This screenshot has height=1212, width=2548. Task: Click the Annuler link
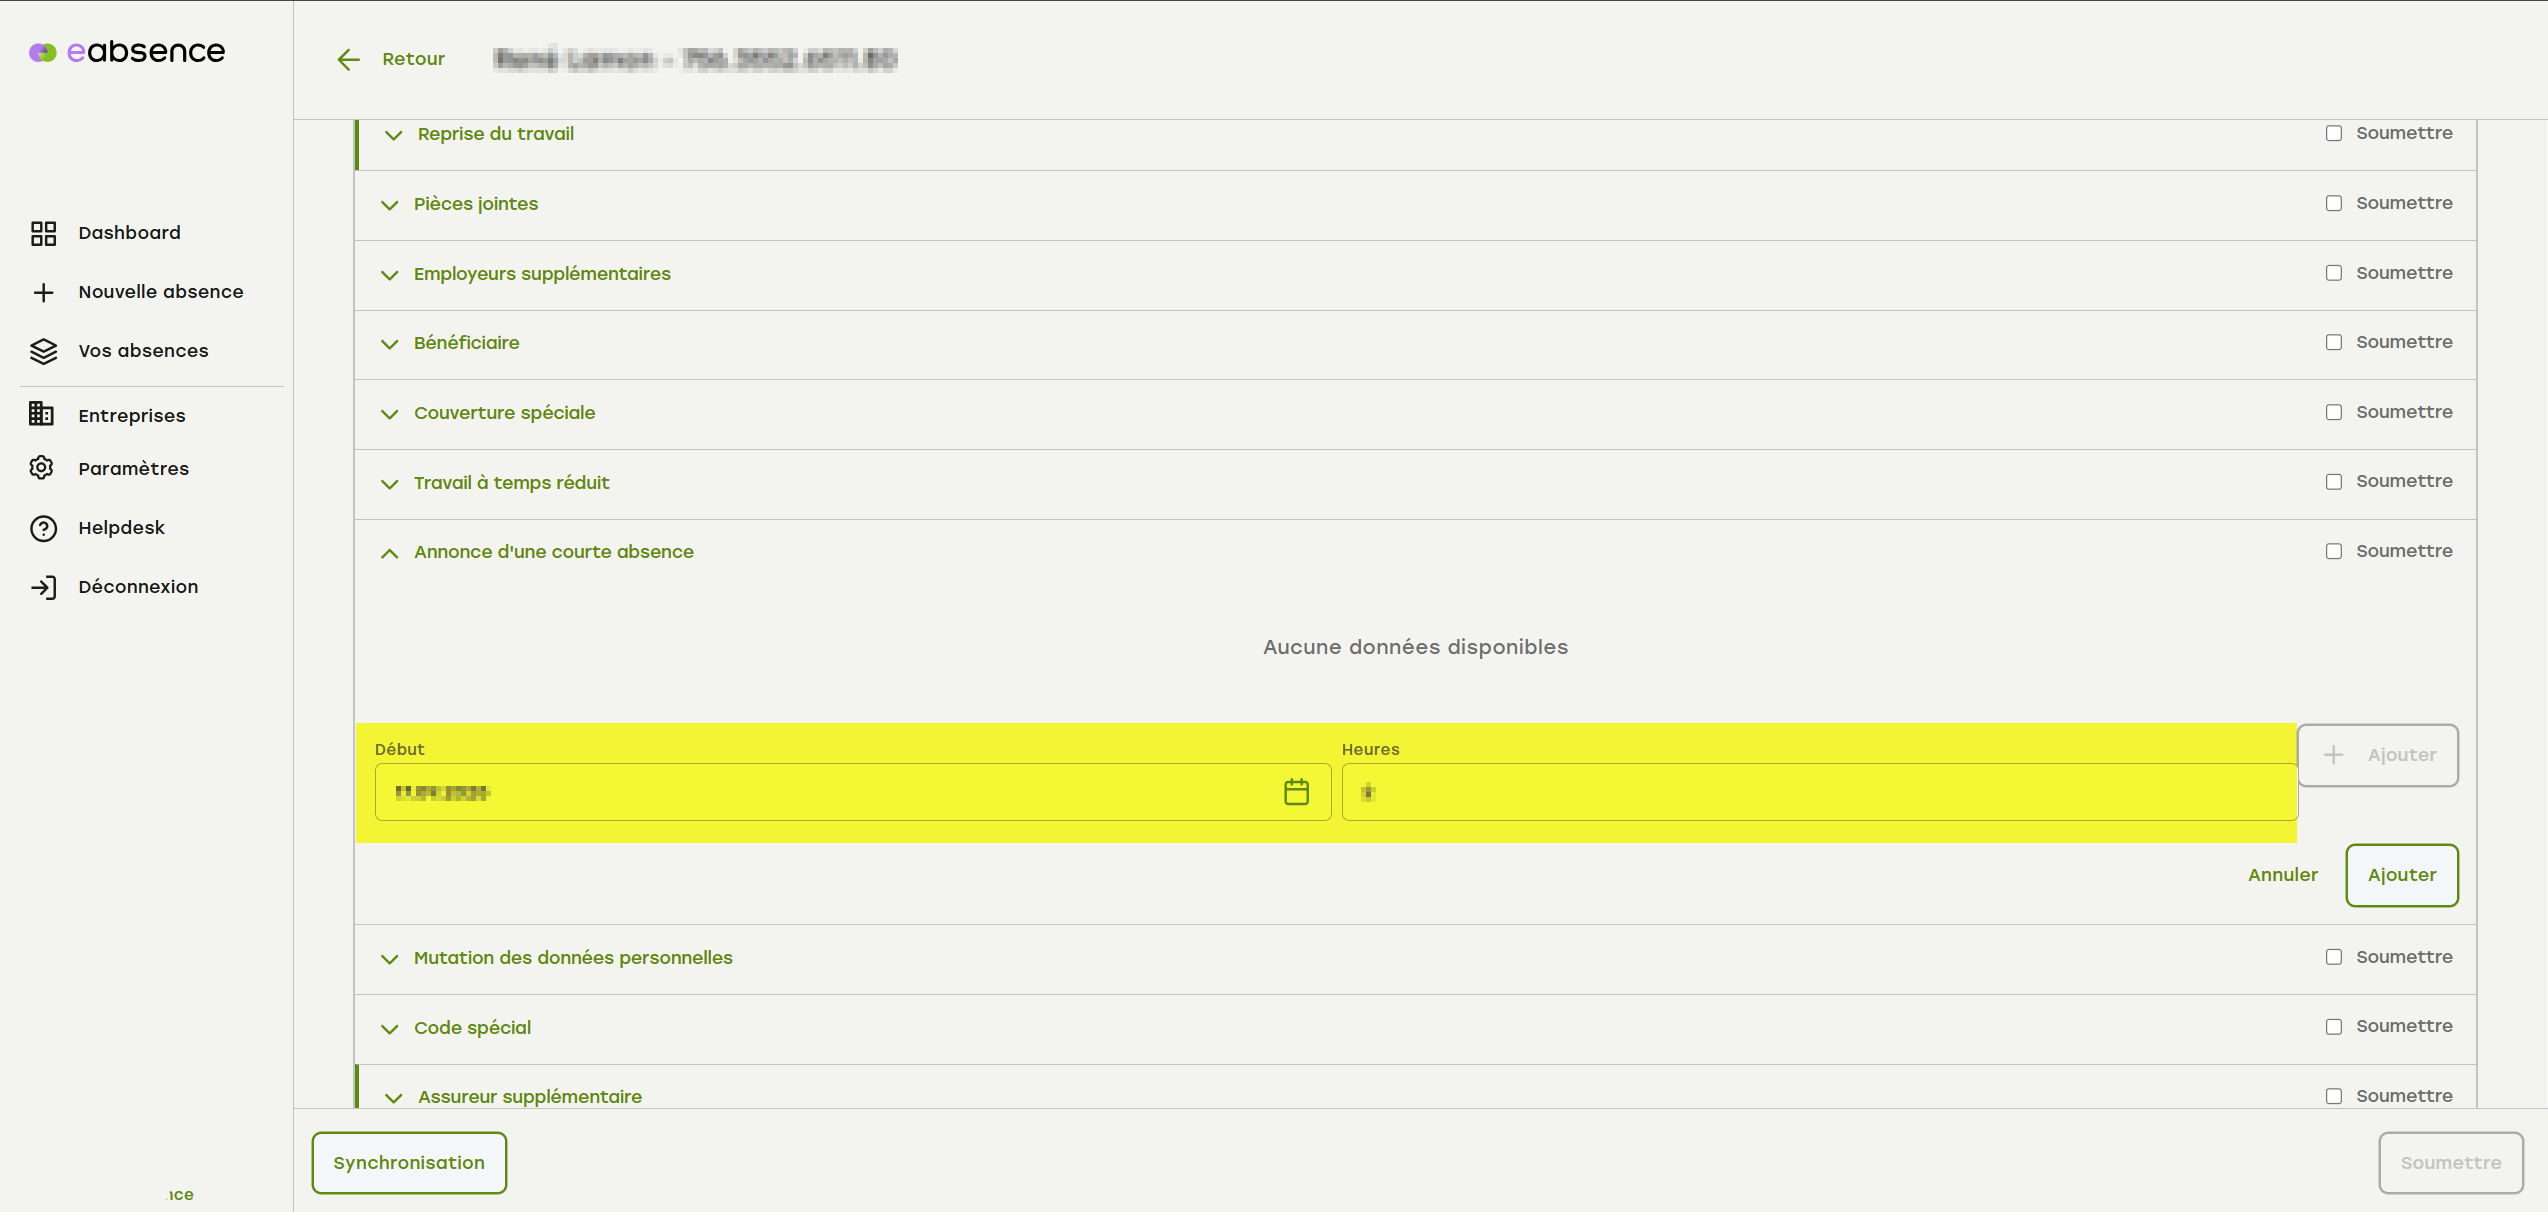point(2282,875)
